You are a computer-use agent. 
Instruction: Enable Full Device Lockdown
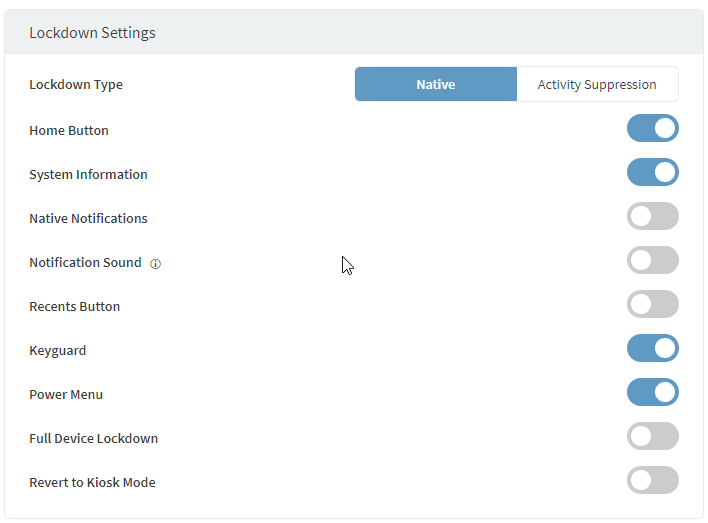(652, 437)
